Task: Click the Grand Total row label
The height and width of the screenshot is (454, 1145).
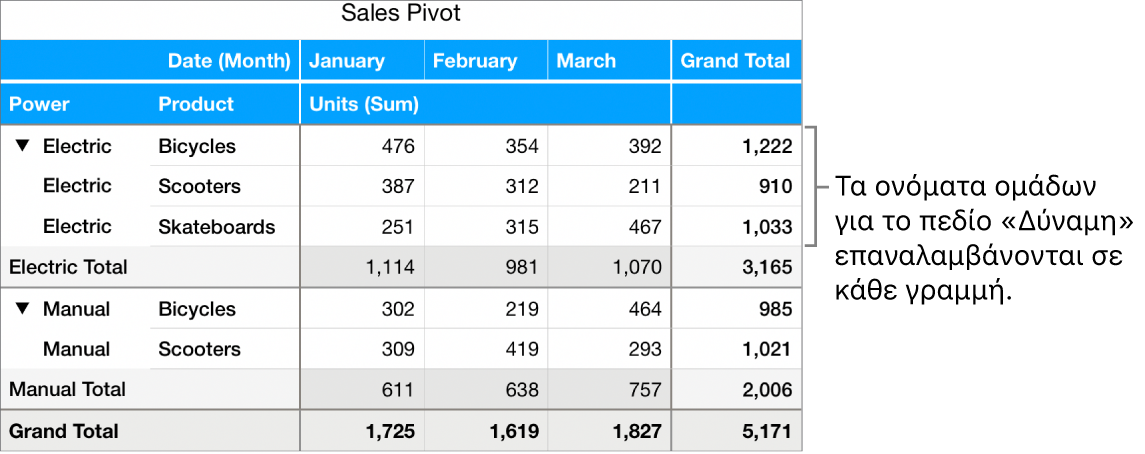Action: point(64,431)
